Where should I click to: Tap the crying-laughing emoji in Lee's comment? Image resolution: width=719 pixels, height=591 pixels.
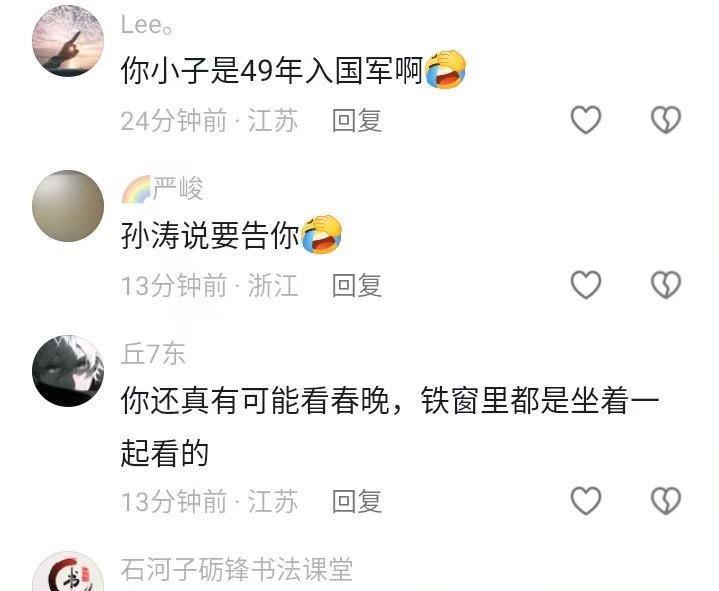(445, 69)
